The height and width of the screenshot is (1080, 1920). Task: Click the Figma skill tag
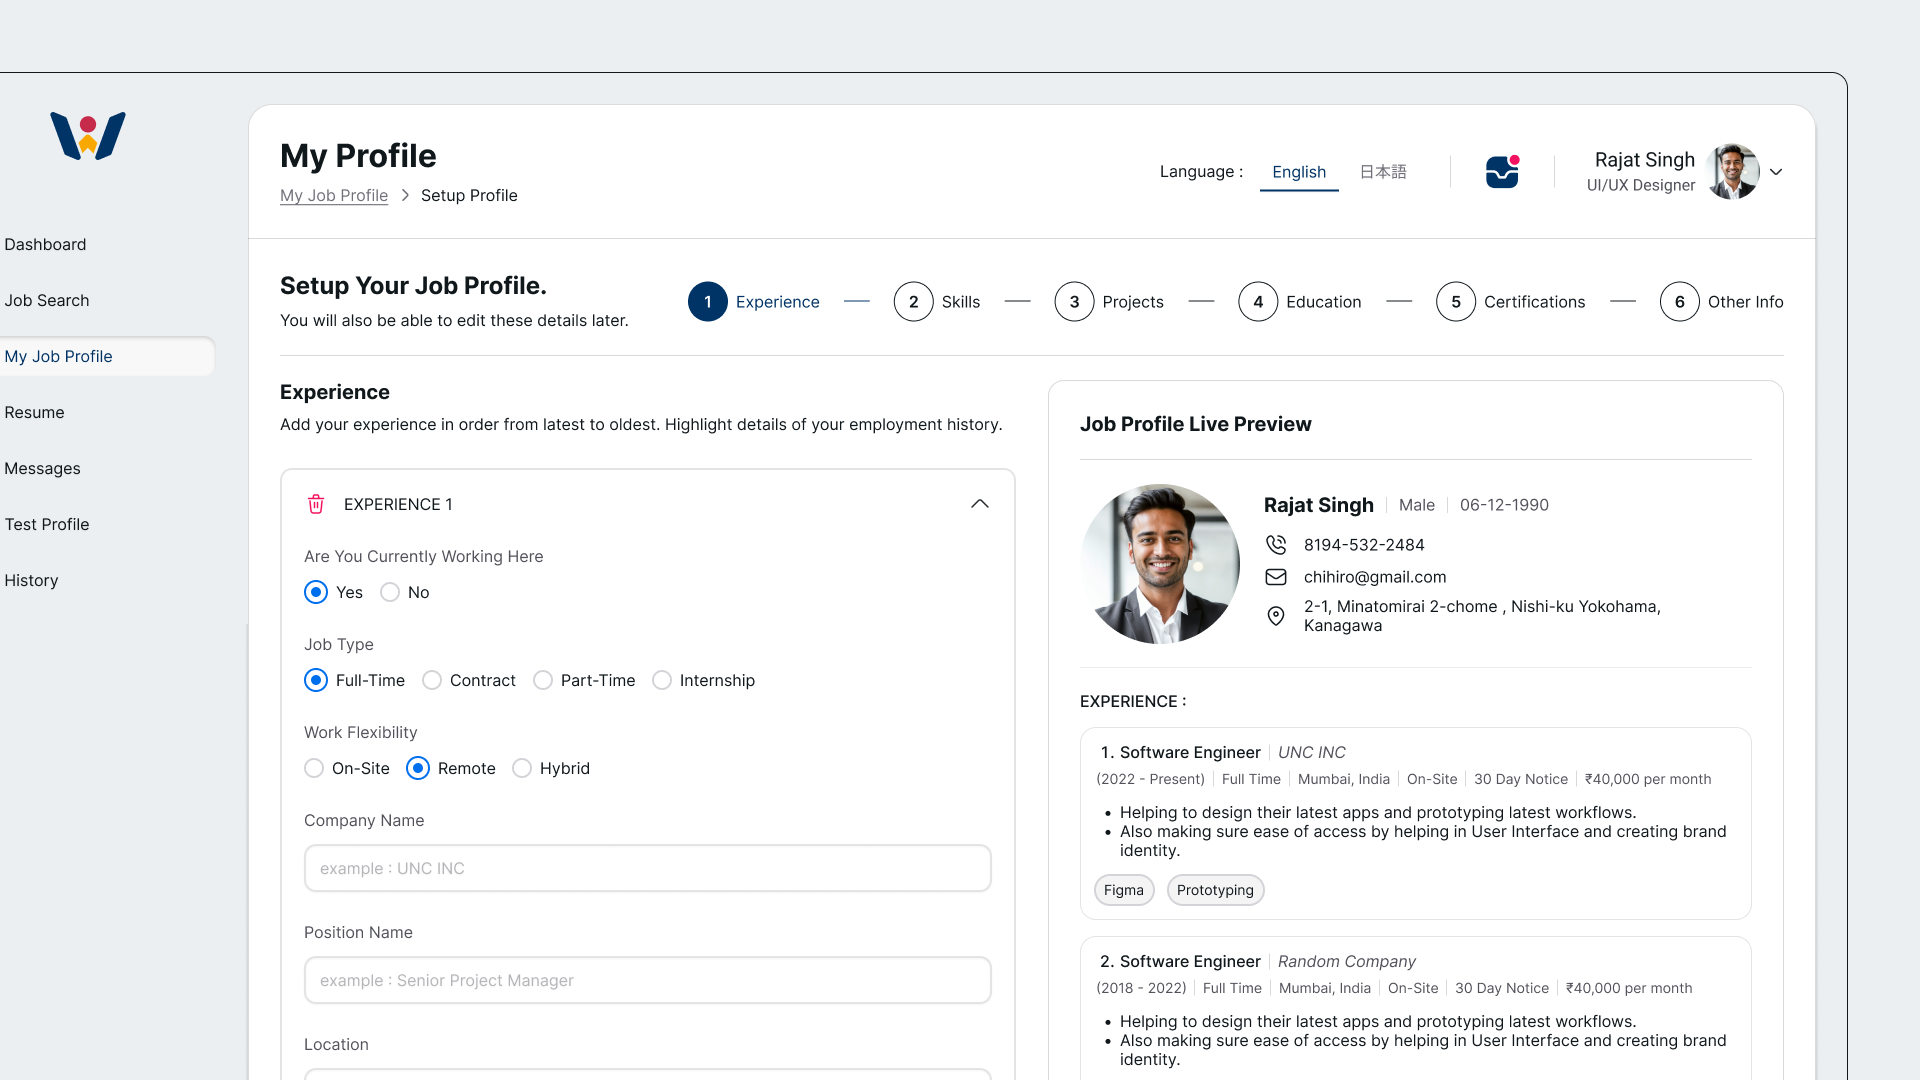pos(1124,890)
